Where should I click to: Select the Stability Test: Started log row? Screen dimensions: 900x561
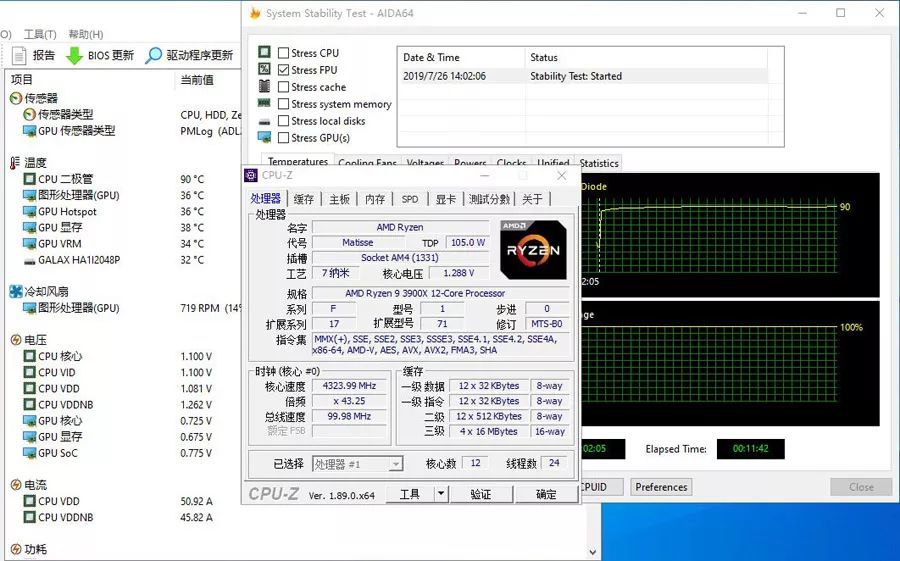coord(582,76)
